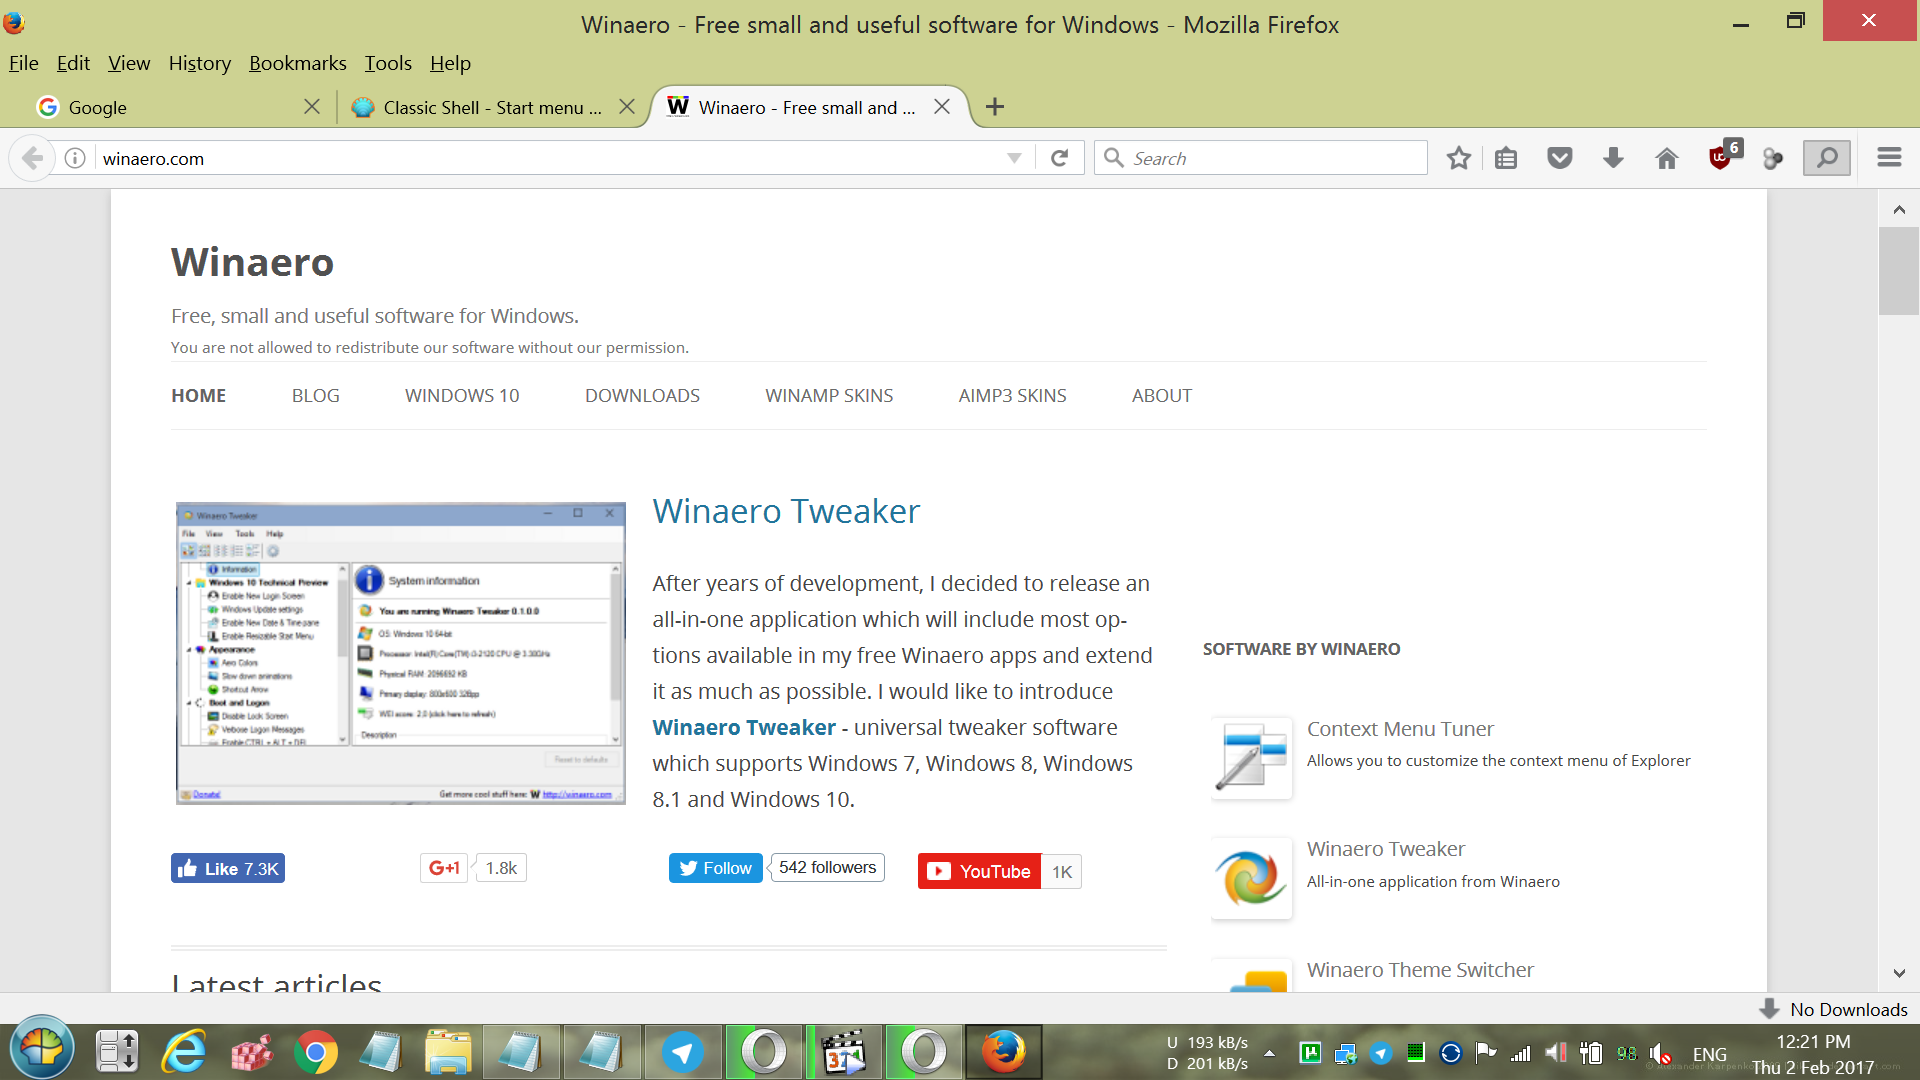Go to Firefox home page icon

(x=1666, y=158)
